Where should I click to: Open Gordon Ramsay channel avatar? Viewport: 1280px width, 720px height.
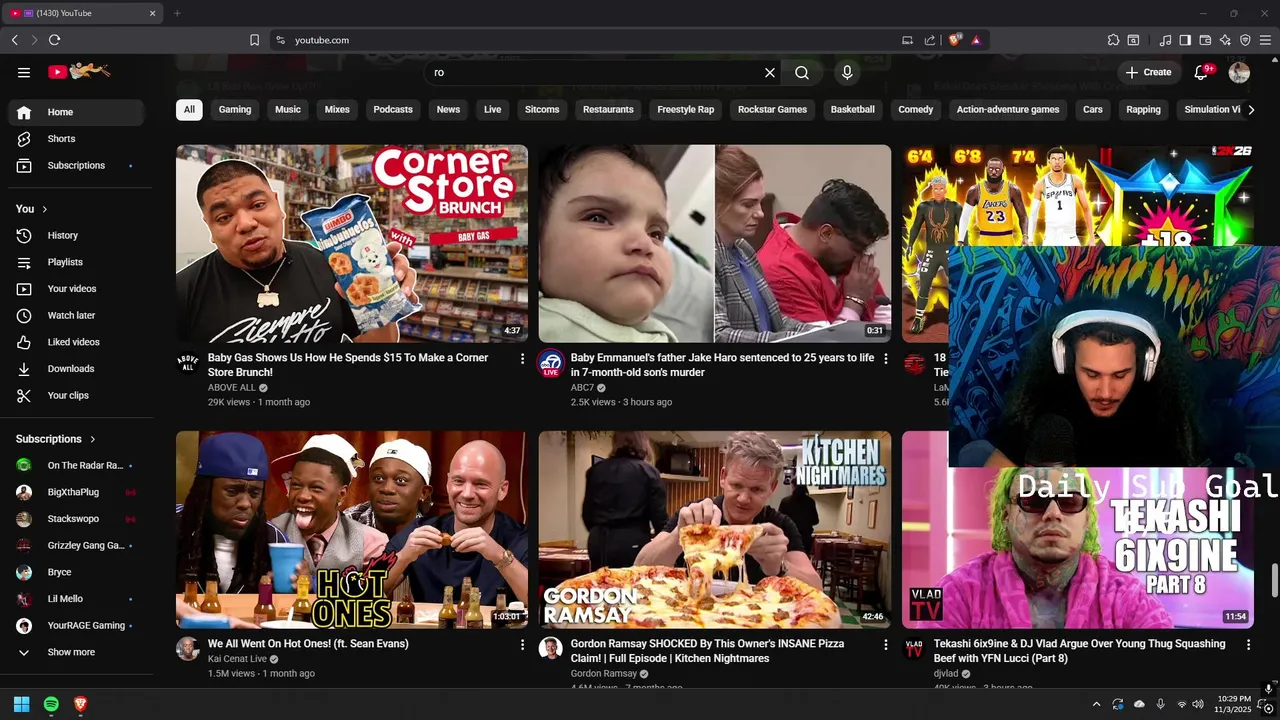551,649
